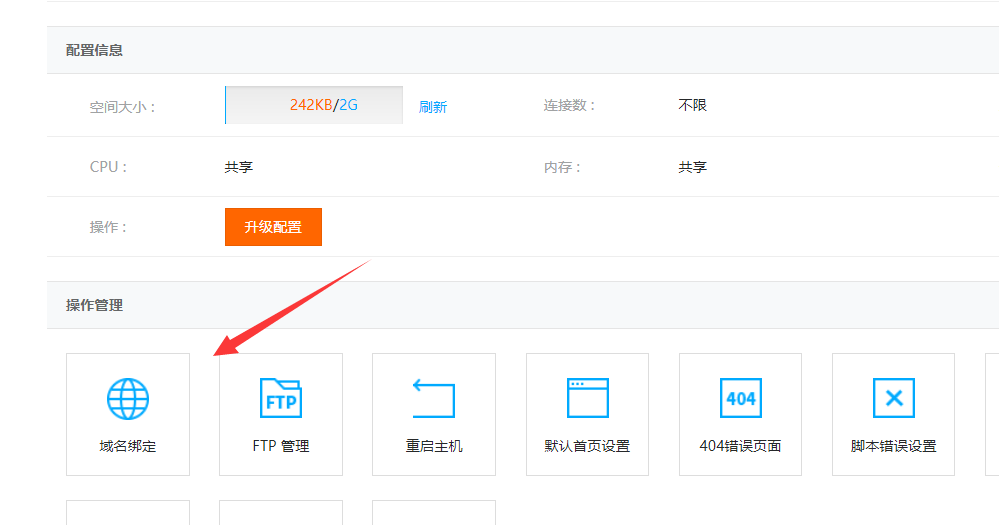Screen dimensions: 999x525
Task: Click the 内存 label
Action: point(562,167)
